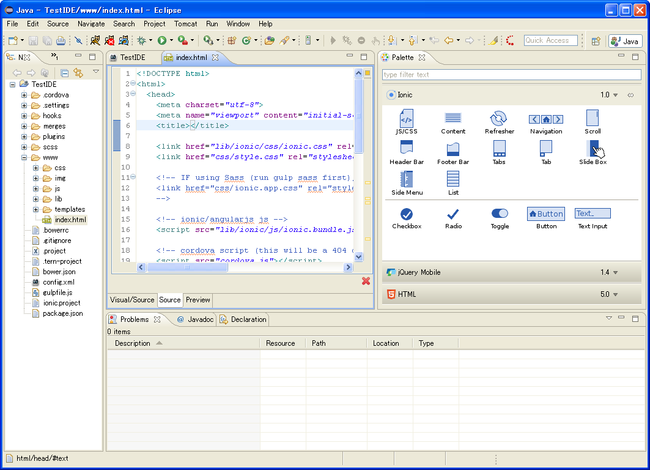
Task: Open the Navigate menu
Action: pos(91,24)
